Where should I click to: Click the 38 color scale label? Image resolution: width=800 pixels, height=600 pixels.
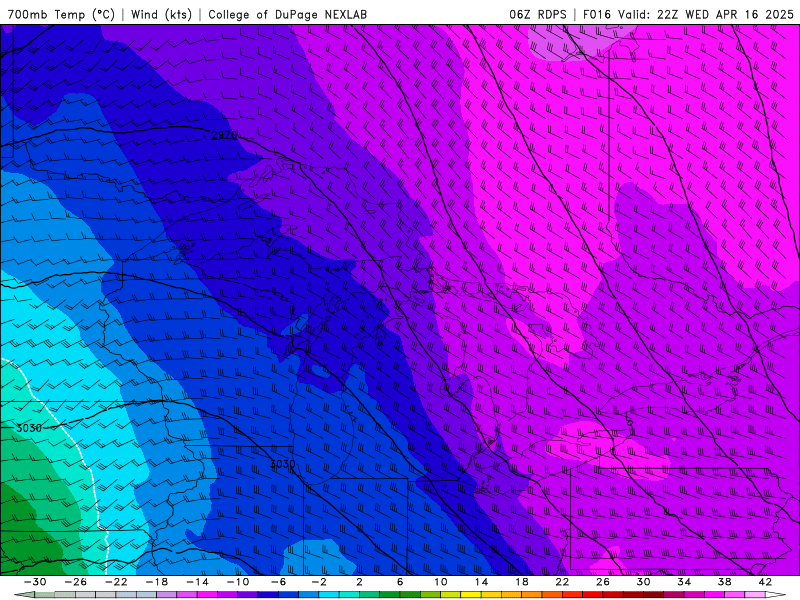click(x=724, y=582)
